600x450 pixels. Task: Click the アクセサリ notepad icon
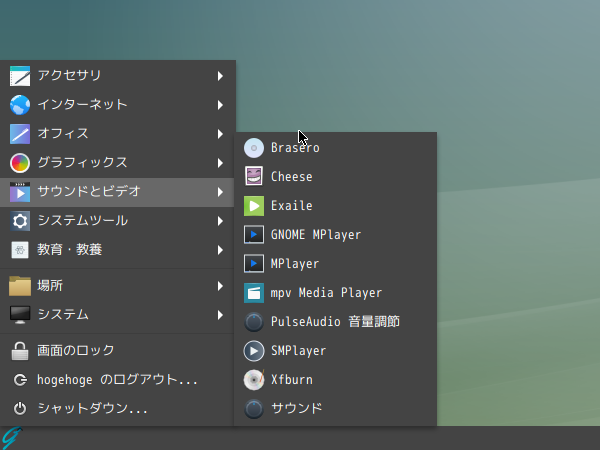pyautogui.click(x=20, y=76)
